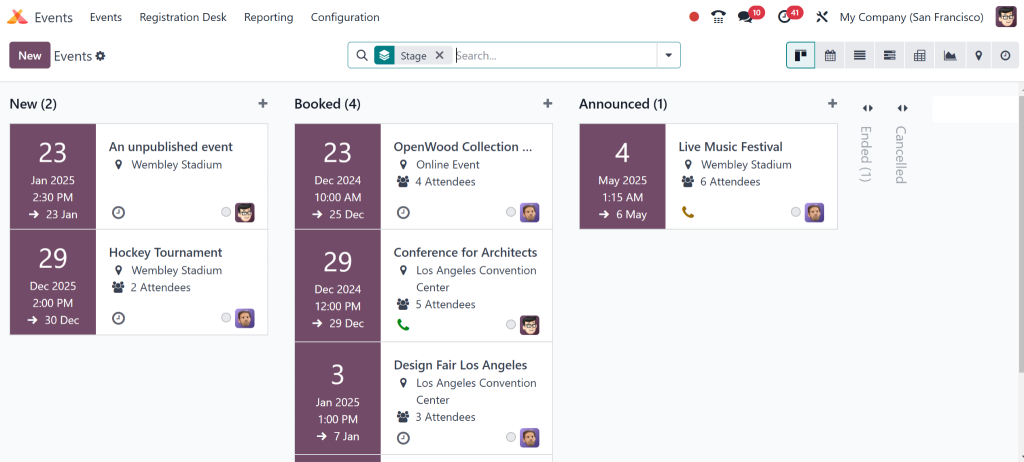Image resolution: width=1024 pixels, height=462 pixels.
Task: Open the My Company (San Francisco) switcher
Action: 912,17
